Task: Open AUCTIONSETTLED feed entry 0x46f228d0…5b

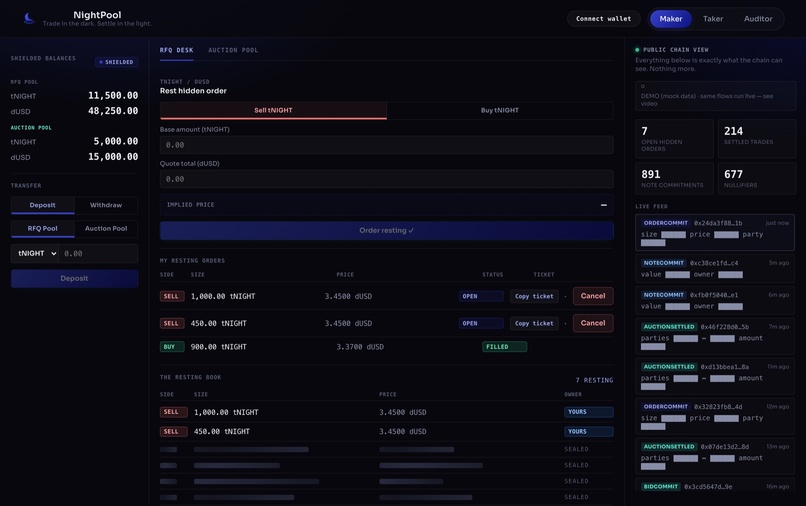Action: pyautogui.click(x=715, y=337)
